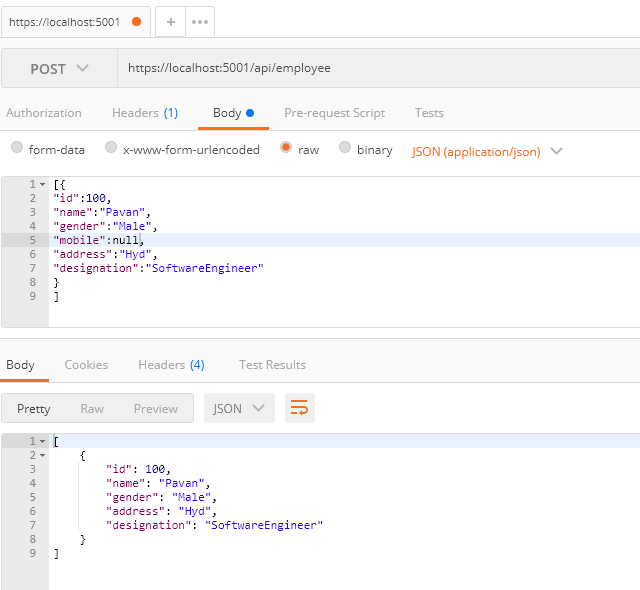Open response Cookies tab
640x590 pixels.
86,365
